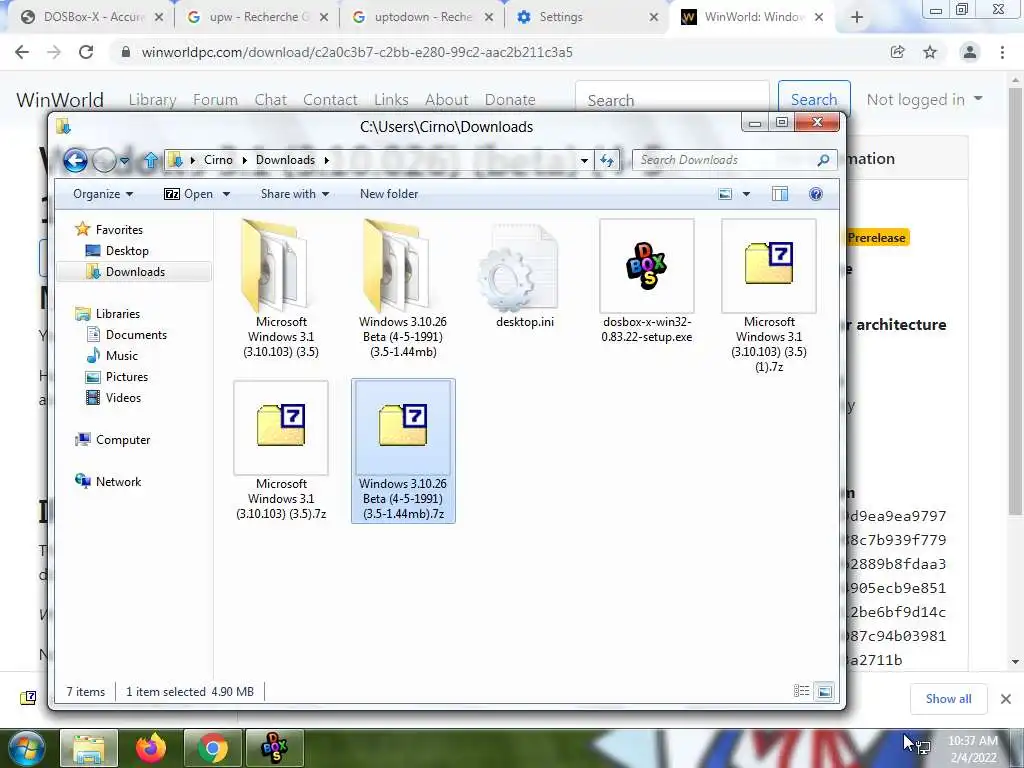1024x768 pixels.
Task: Select Windows 3.10.26 Beta (4-5-1991) (3.5-1.44mb).7z archive
Action: (403, 451)
